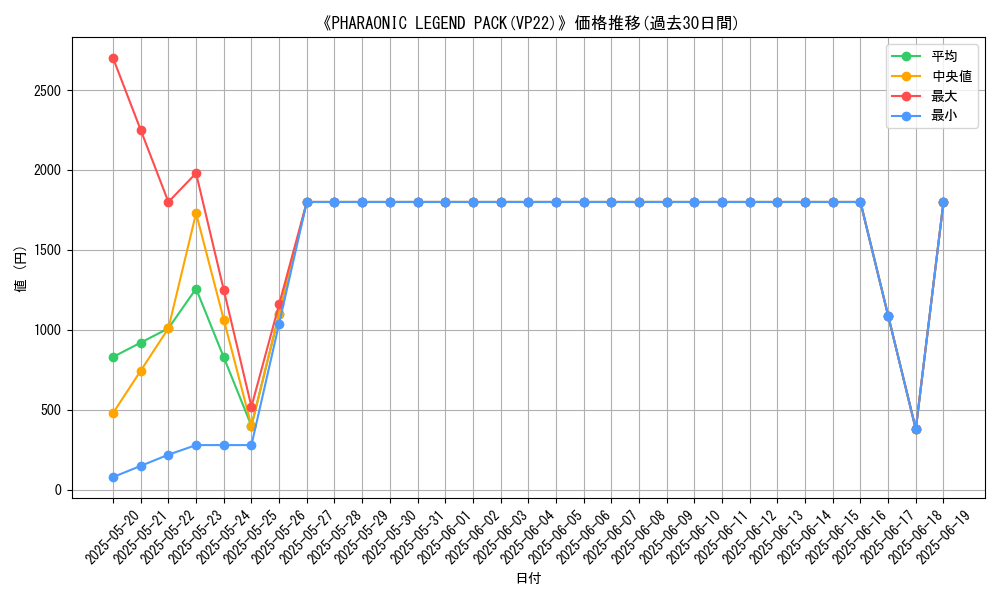
Task: Click the green legend marker for 平均
Action: pos(906,57)
